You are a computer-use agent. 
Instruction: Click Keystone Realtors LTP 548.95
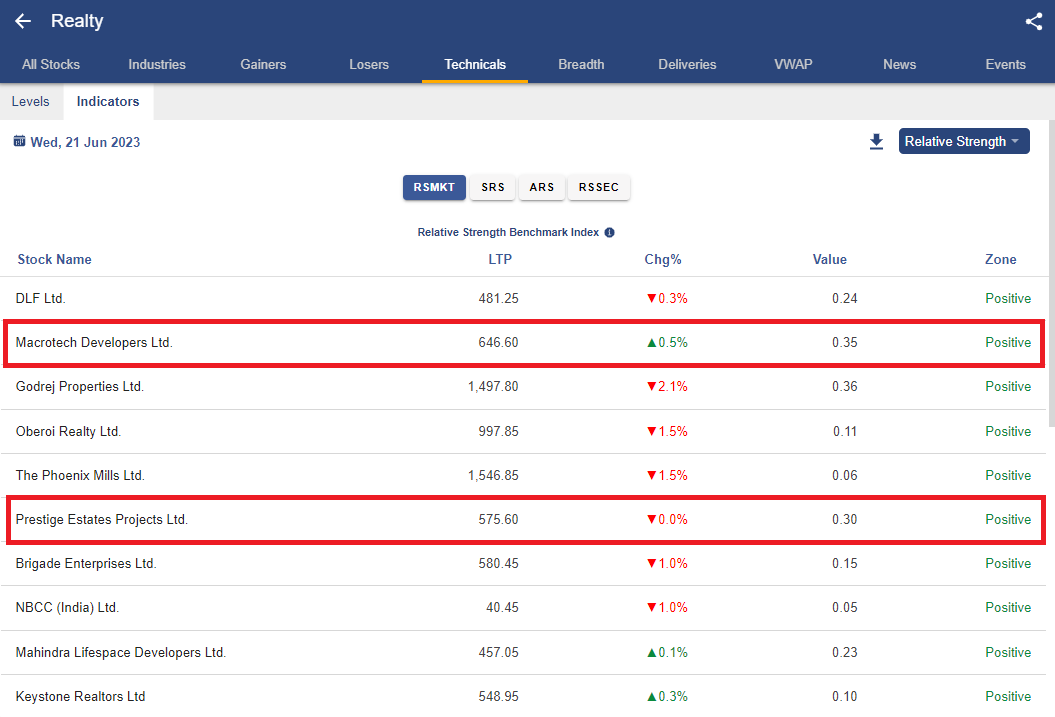click(x=499, y=697)
